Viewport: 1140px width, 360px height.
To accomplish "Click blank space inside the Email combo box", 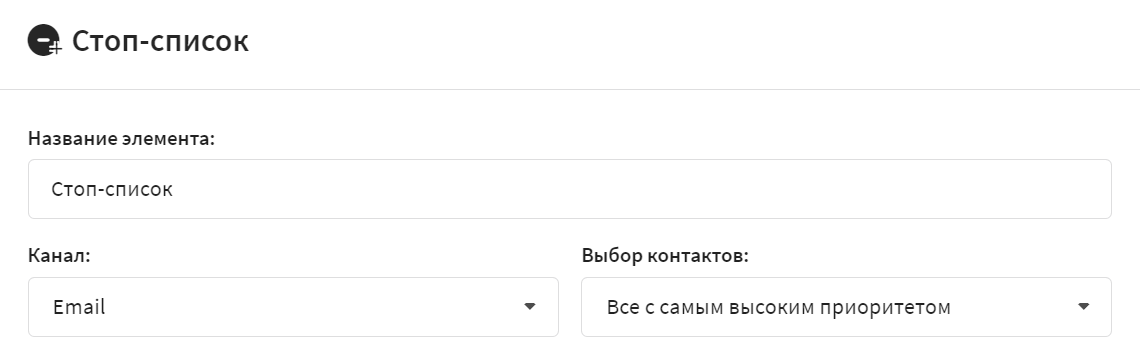I will click(x=313, y=307).
